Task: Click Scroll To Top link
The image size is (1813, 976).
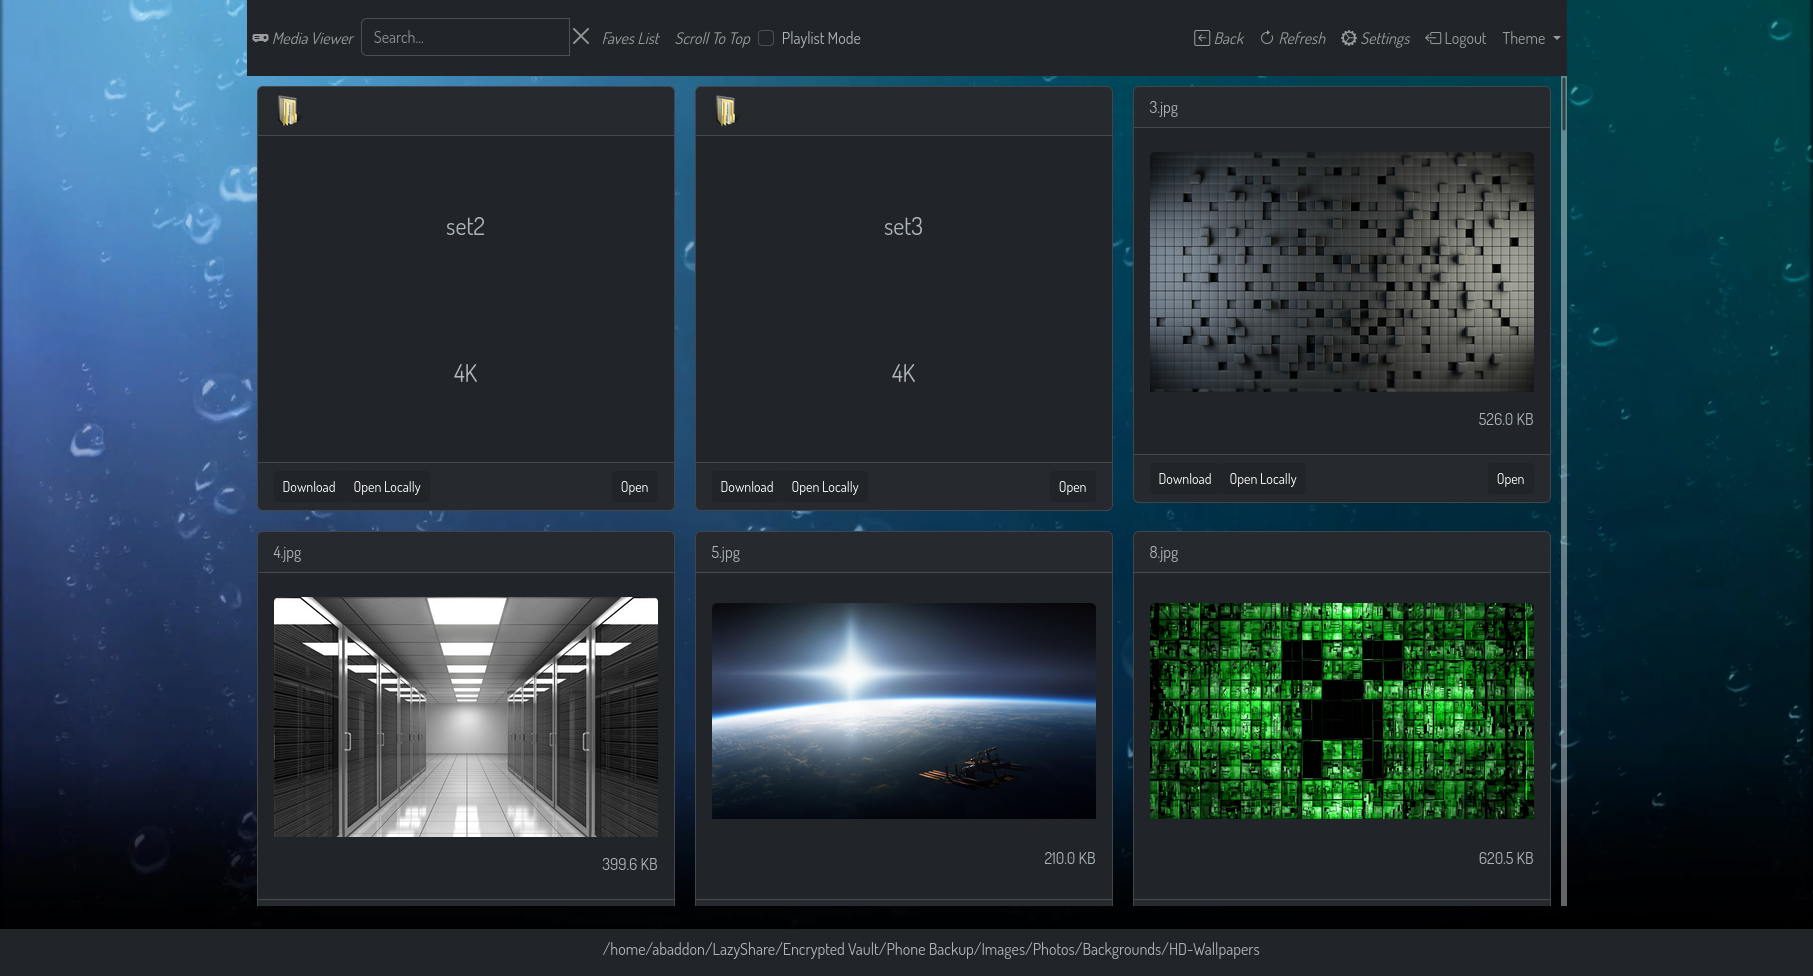Action: coord(712,38)
